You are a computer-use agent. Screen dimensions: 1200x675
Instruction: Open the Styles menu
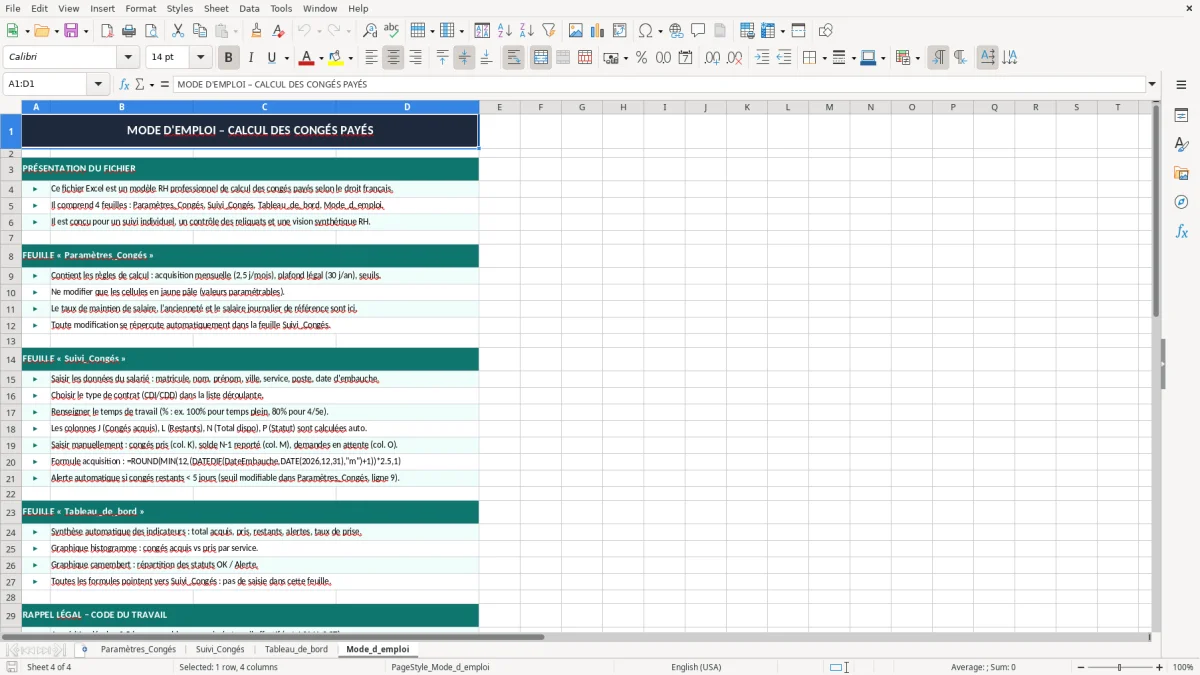click(x=180, y=8)
